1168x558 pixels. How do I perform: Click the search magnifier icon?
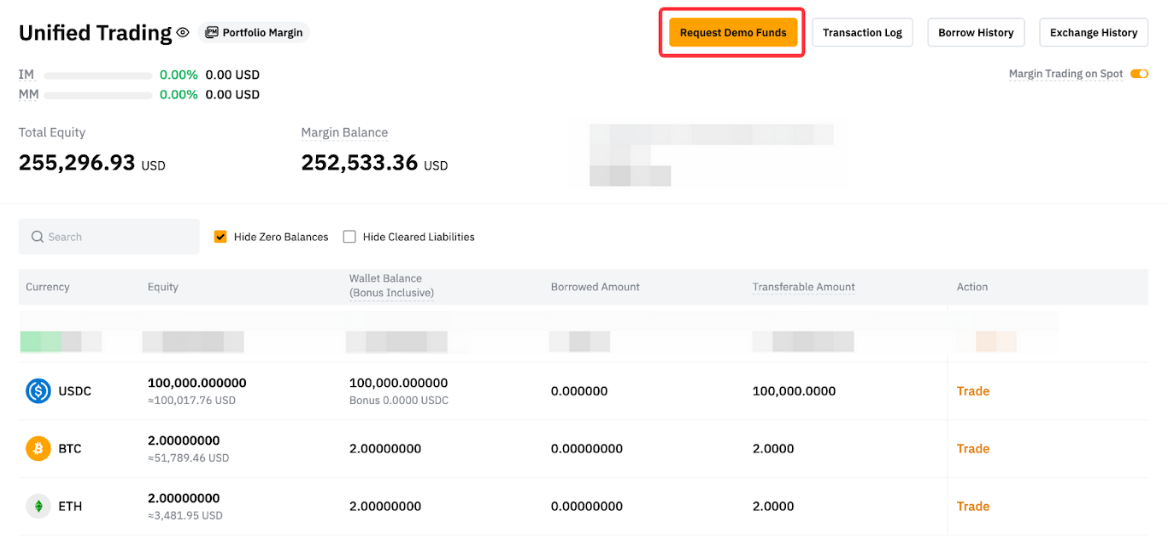tap(37, 237)
